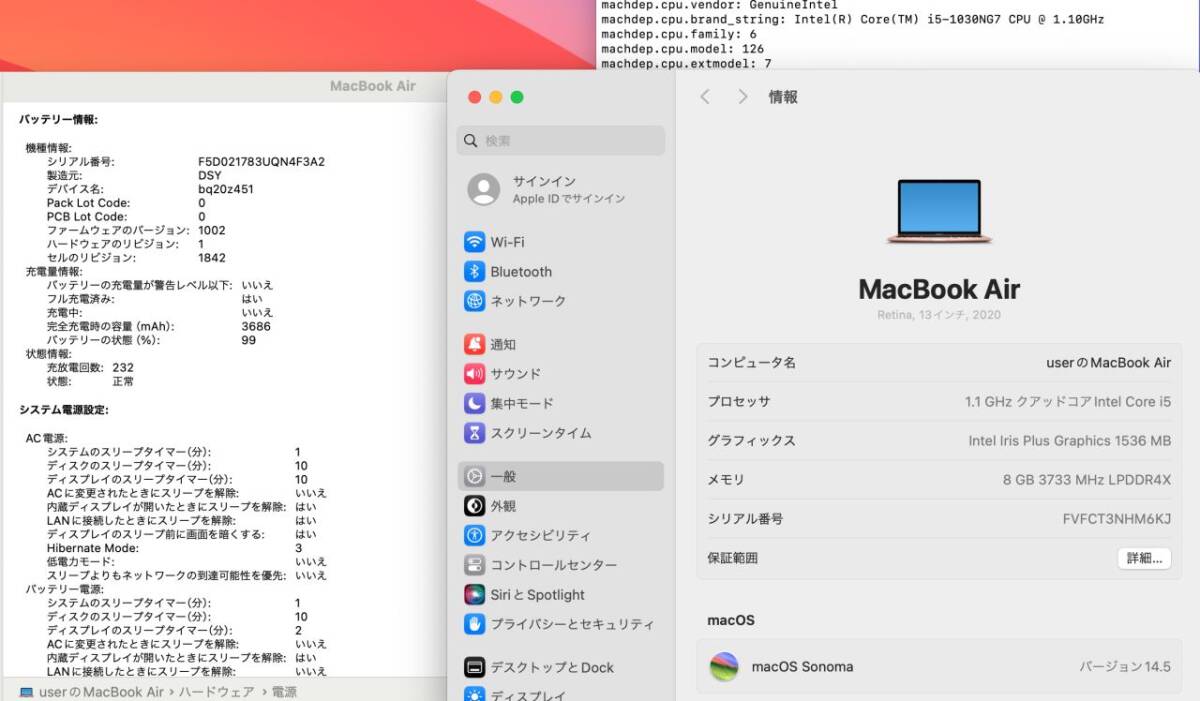The width and height of the screenshot is (1200, 701).
Task: Click 電源 in the path bar
Action: pos(284,692)
